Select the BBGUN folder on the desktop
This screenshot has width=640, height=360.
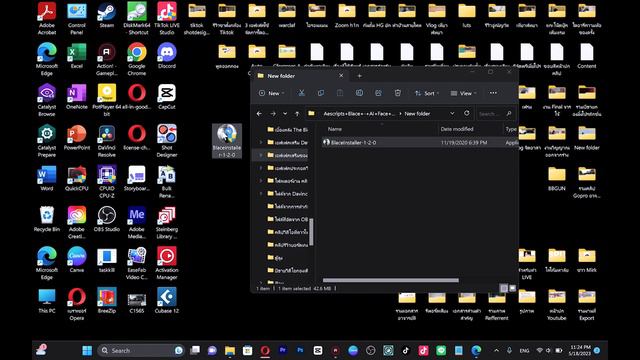(x=557, y=179)
